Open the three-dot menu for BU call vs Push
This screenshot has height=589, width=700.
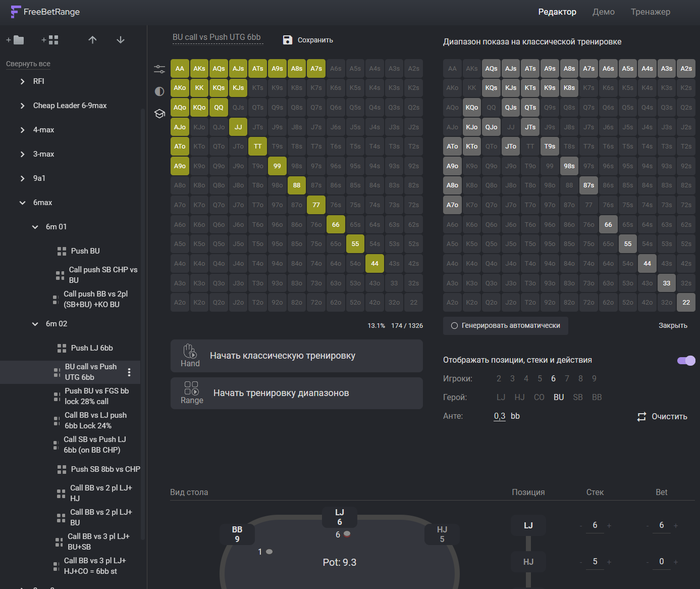tap(129, 372)
